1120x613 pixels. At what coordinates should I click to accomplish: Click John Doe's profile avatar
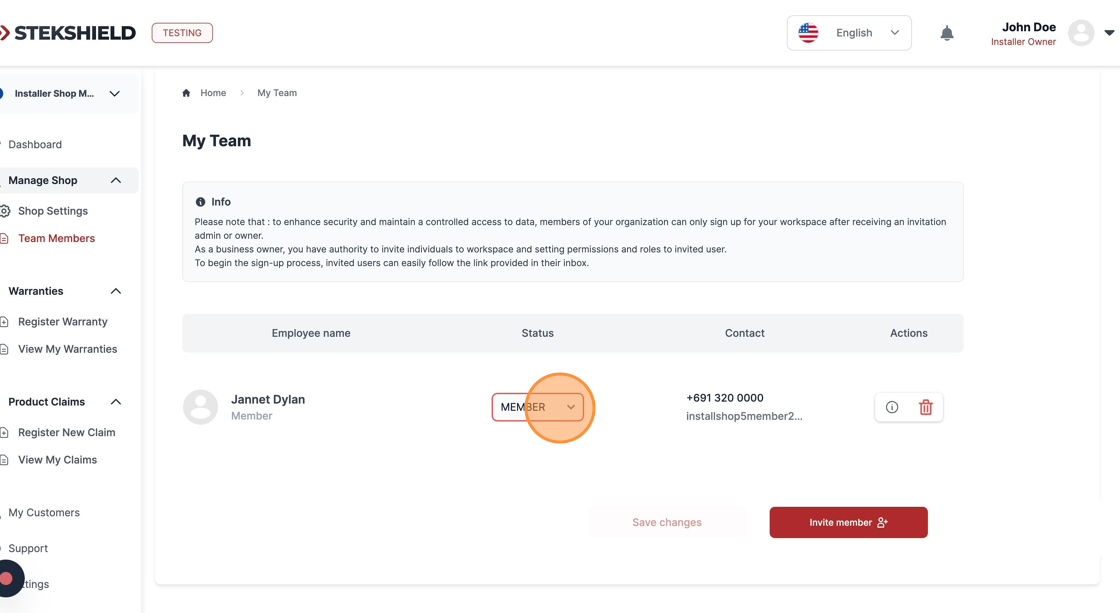[1080, 33]
